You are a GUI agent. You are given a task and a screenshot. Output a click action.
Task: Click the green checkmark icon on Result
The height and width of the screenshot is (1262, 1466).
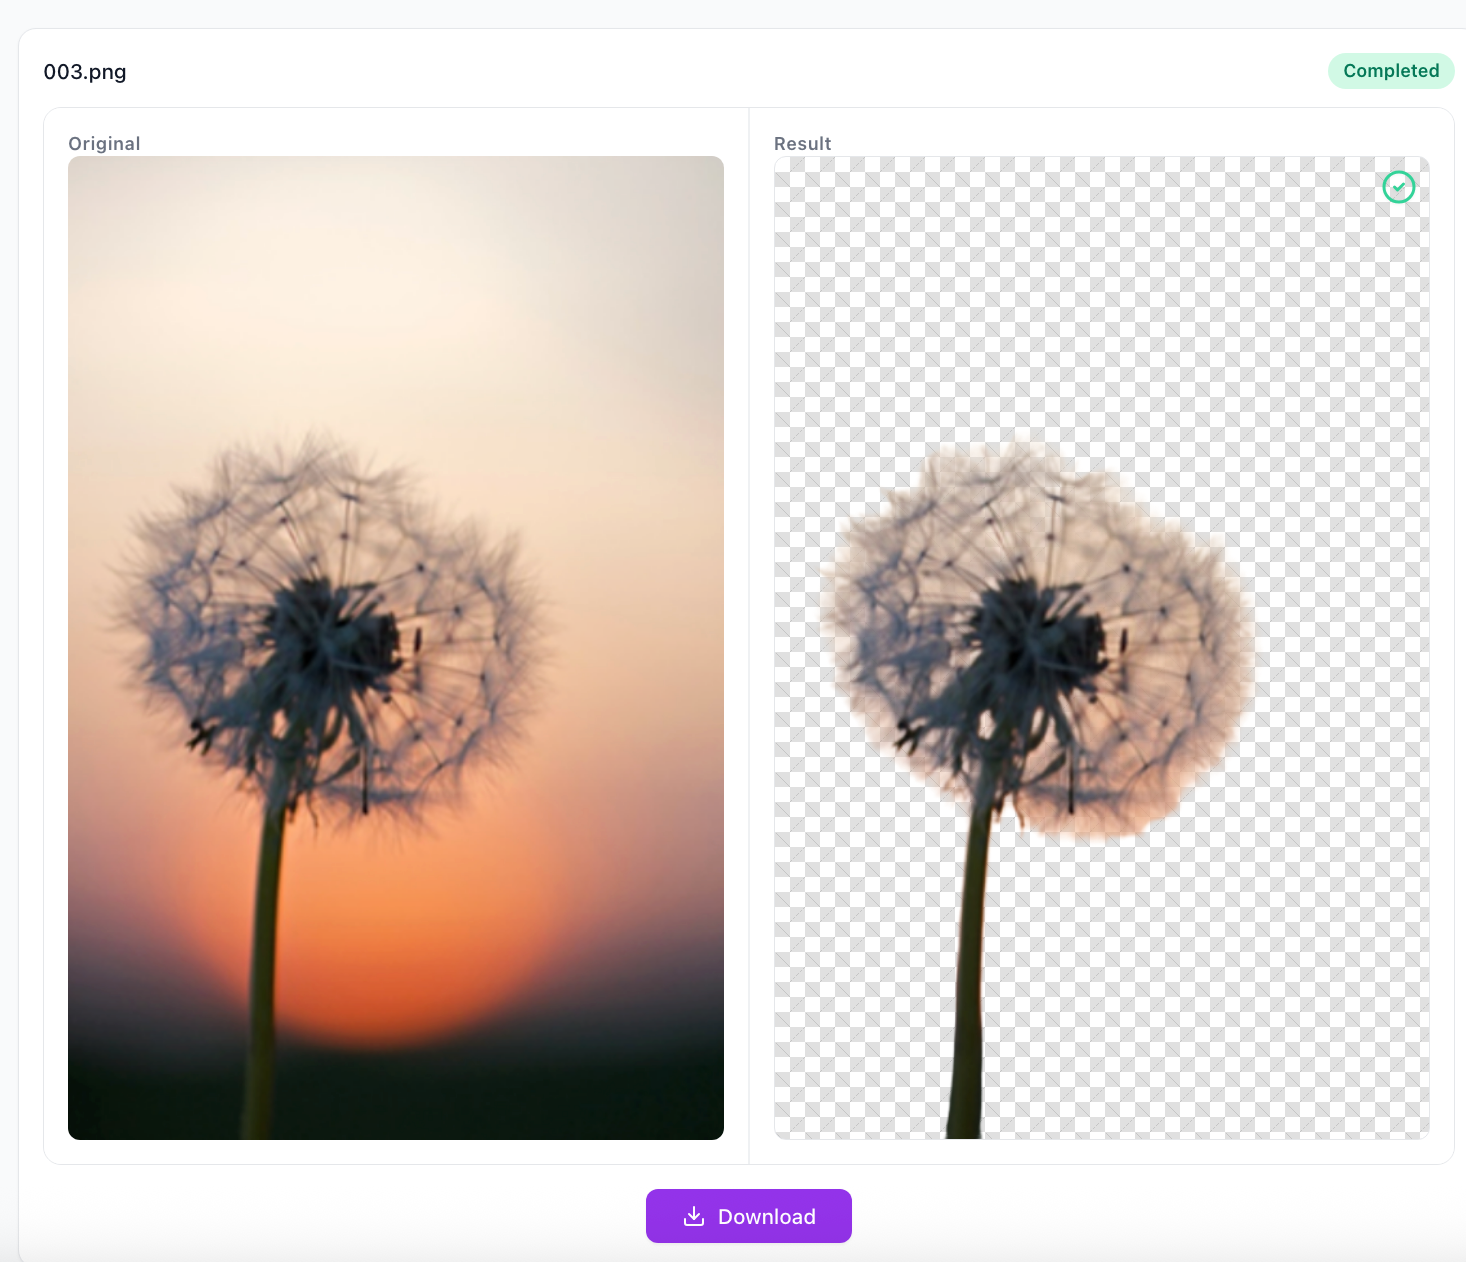click(1398, 187)
